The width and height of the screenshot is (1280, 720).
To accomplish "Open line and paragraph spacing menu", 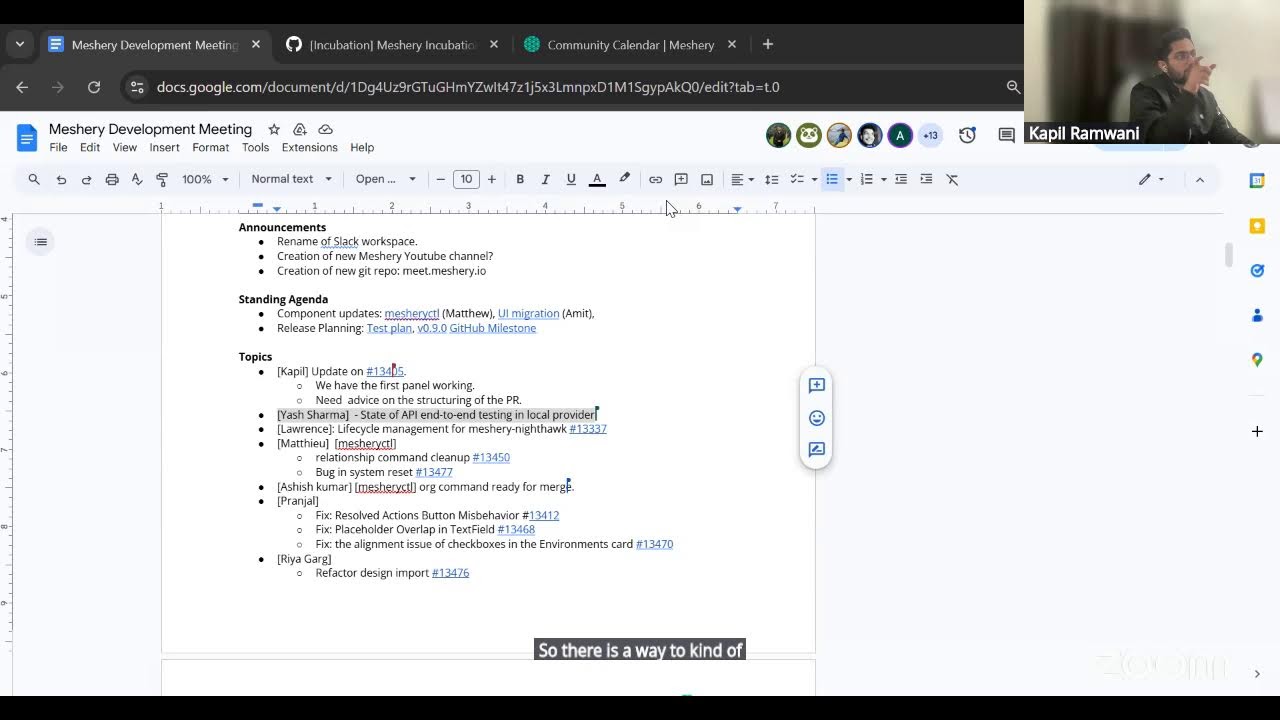I will pyautogui.click(x=772, y=179).
